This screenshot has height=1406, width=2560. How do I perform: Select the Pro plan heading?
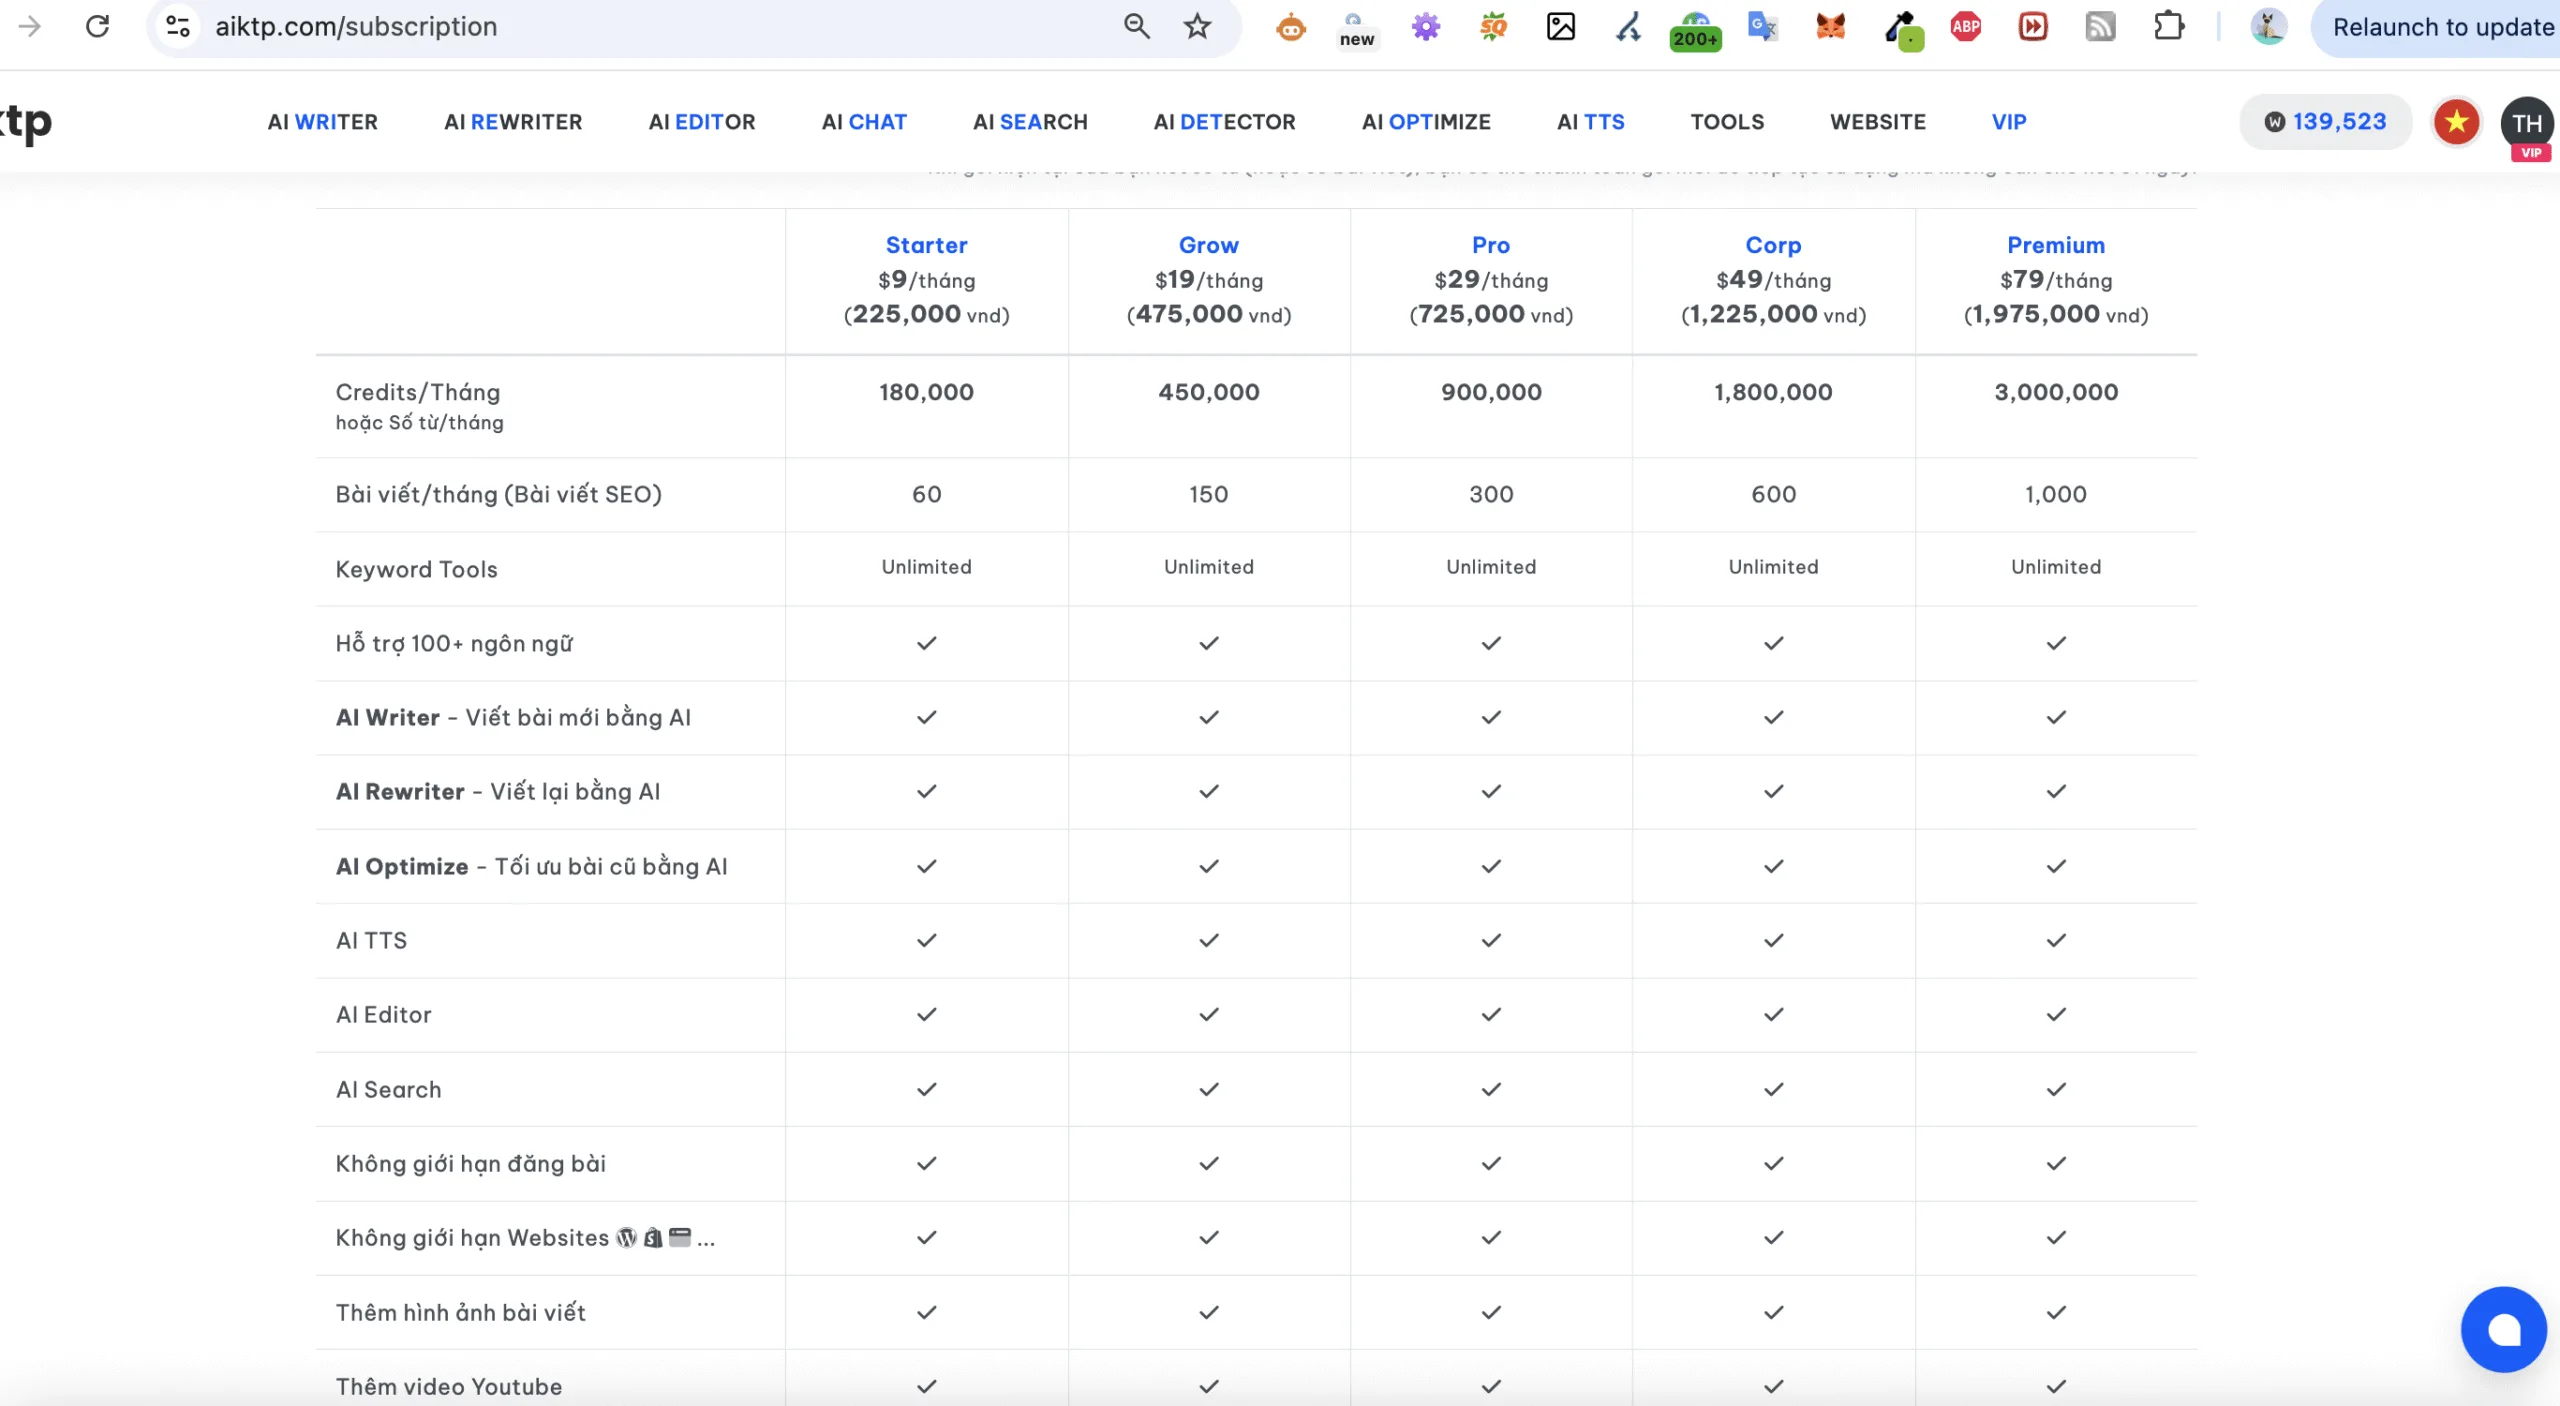pos(1490,245)
